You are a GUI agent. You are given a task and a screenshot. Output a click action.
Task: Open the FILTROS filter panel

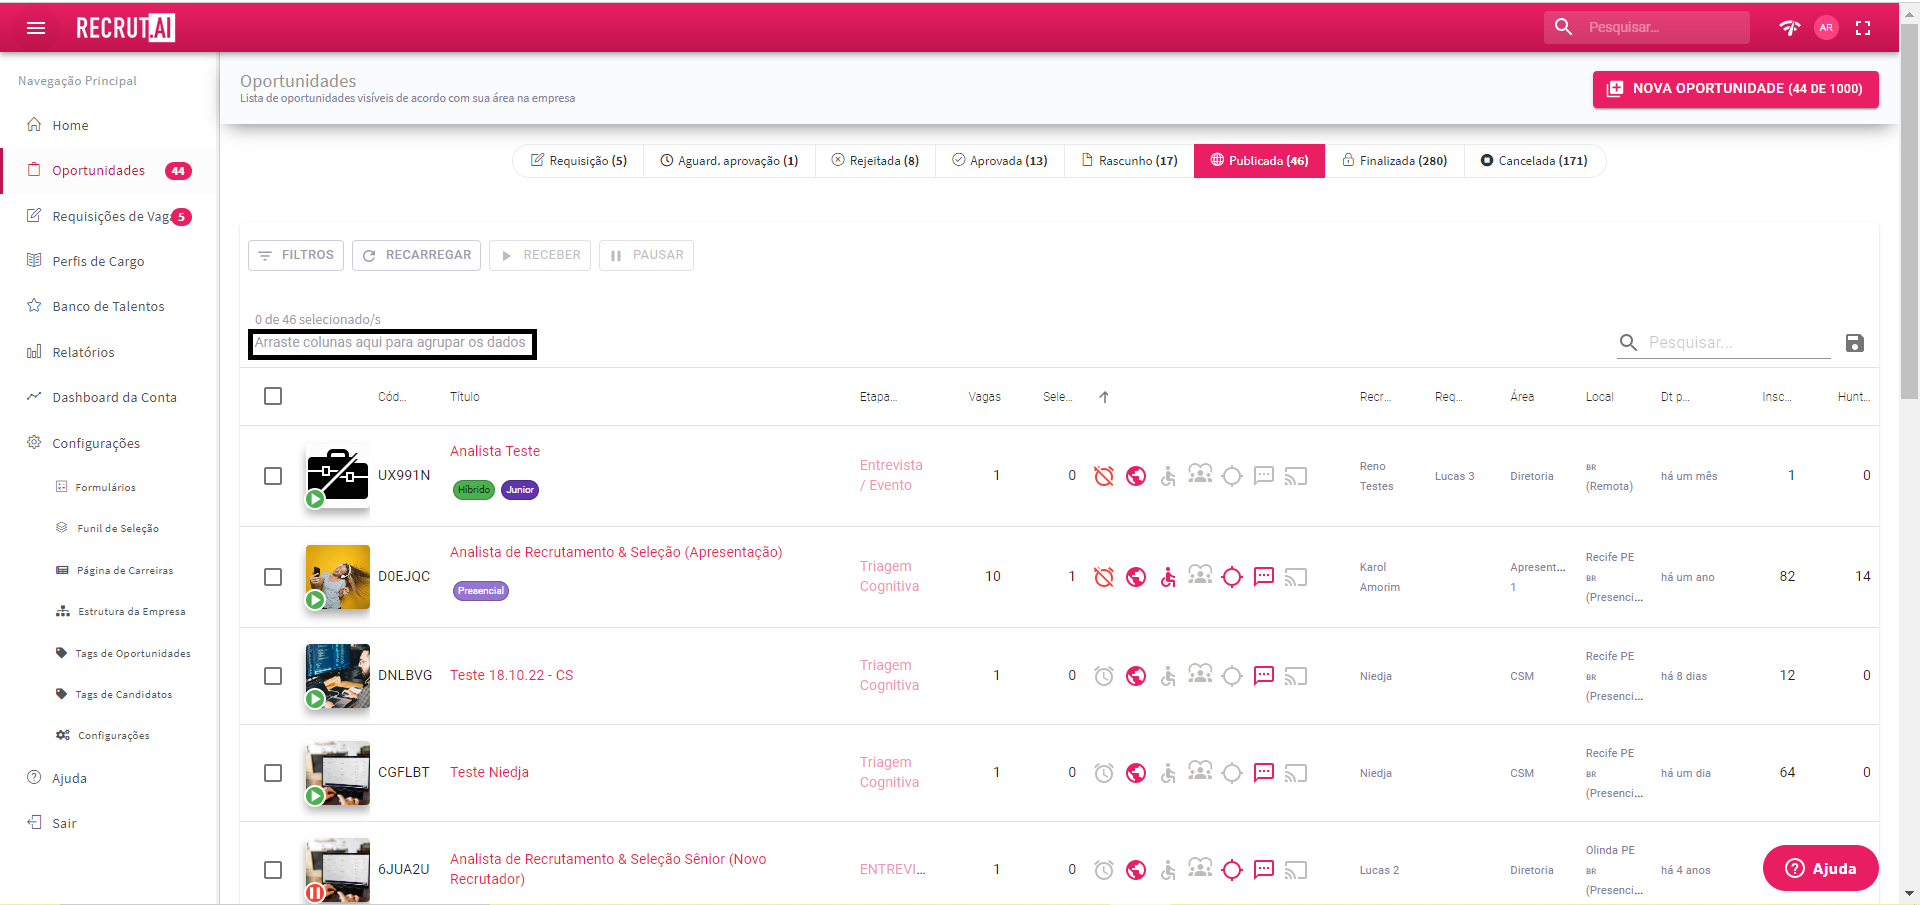tap(296, 255)
